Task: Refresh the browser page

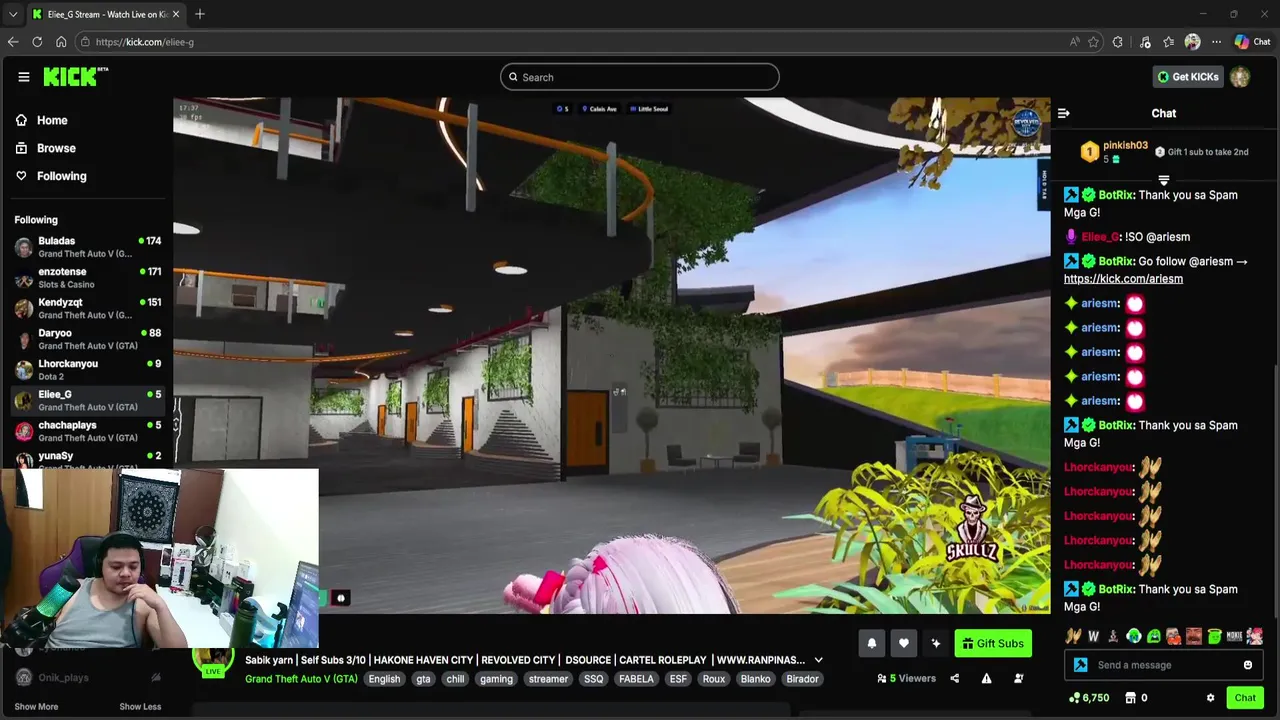Action: 37,42
